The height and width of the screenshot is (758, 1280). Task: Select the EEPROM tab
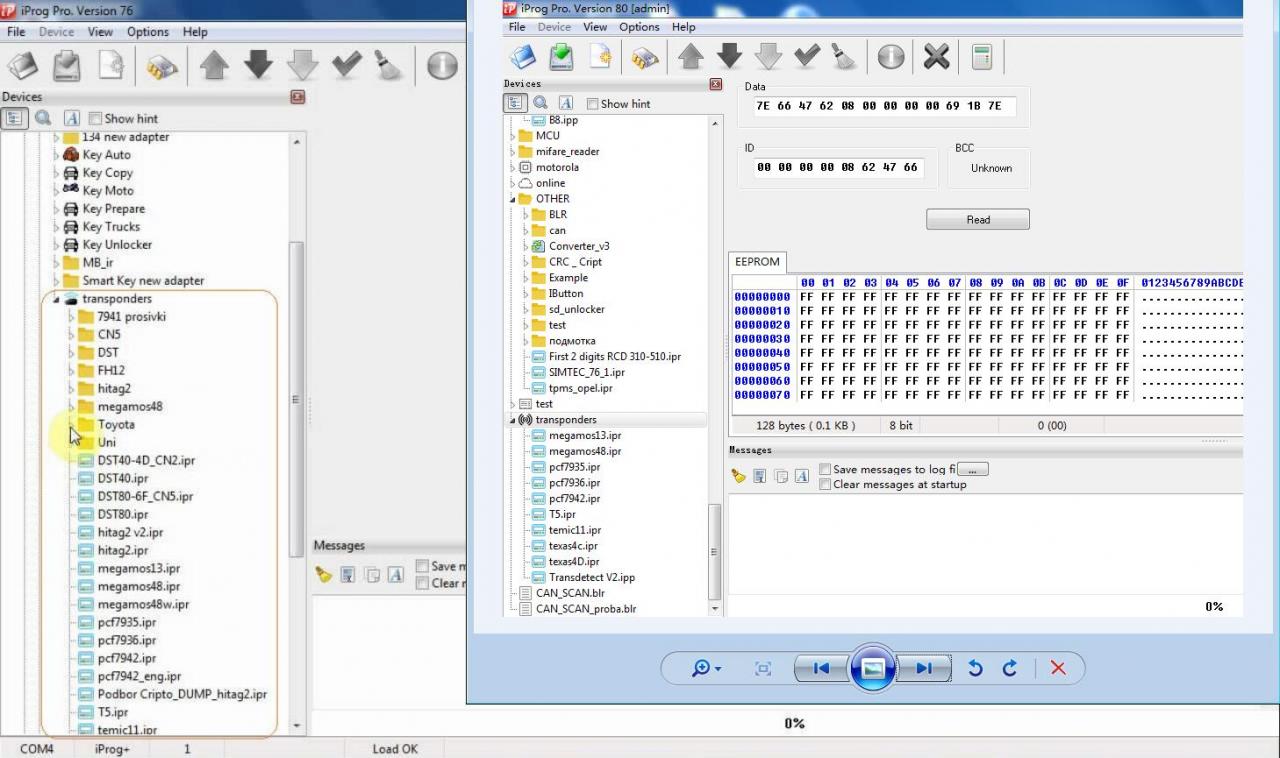tap(757, 262)
